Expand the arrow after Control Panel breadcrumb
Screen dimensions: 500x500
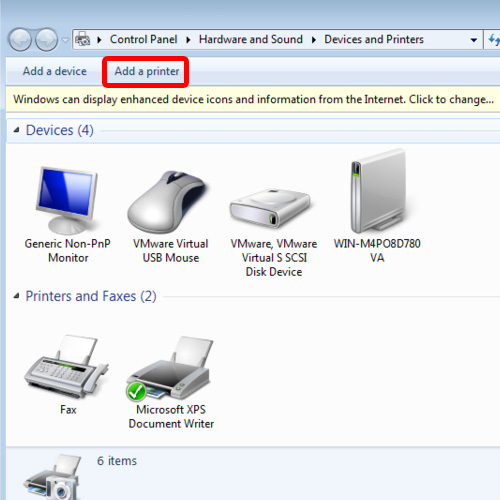188,40
